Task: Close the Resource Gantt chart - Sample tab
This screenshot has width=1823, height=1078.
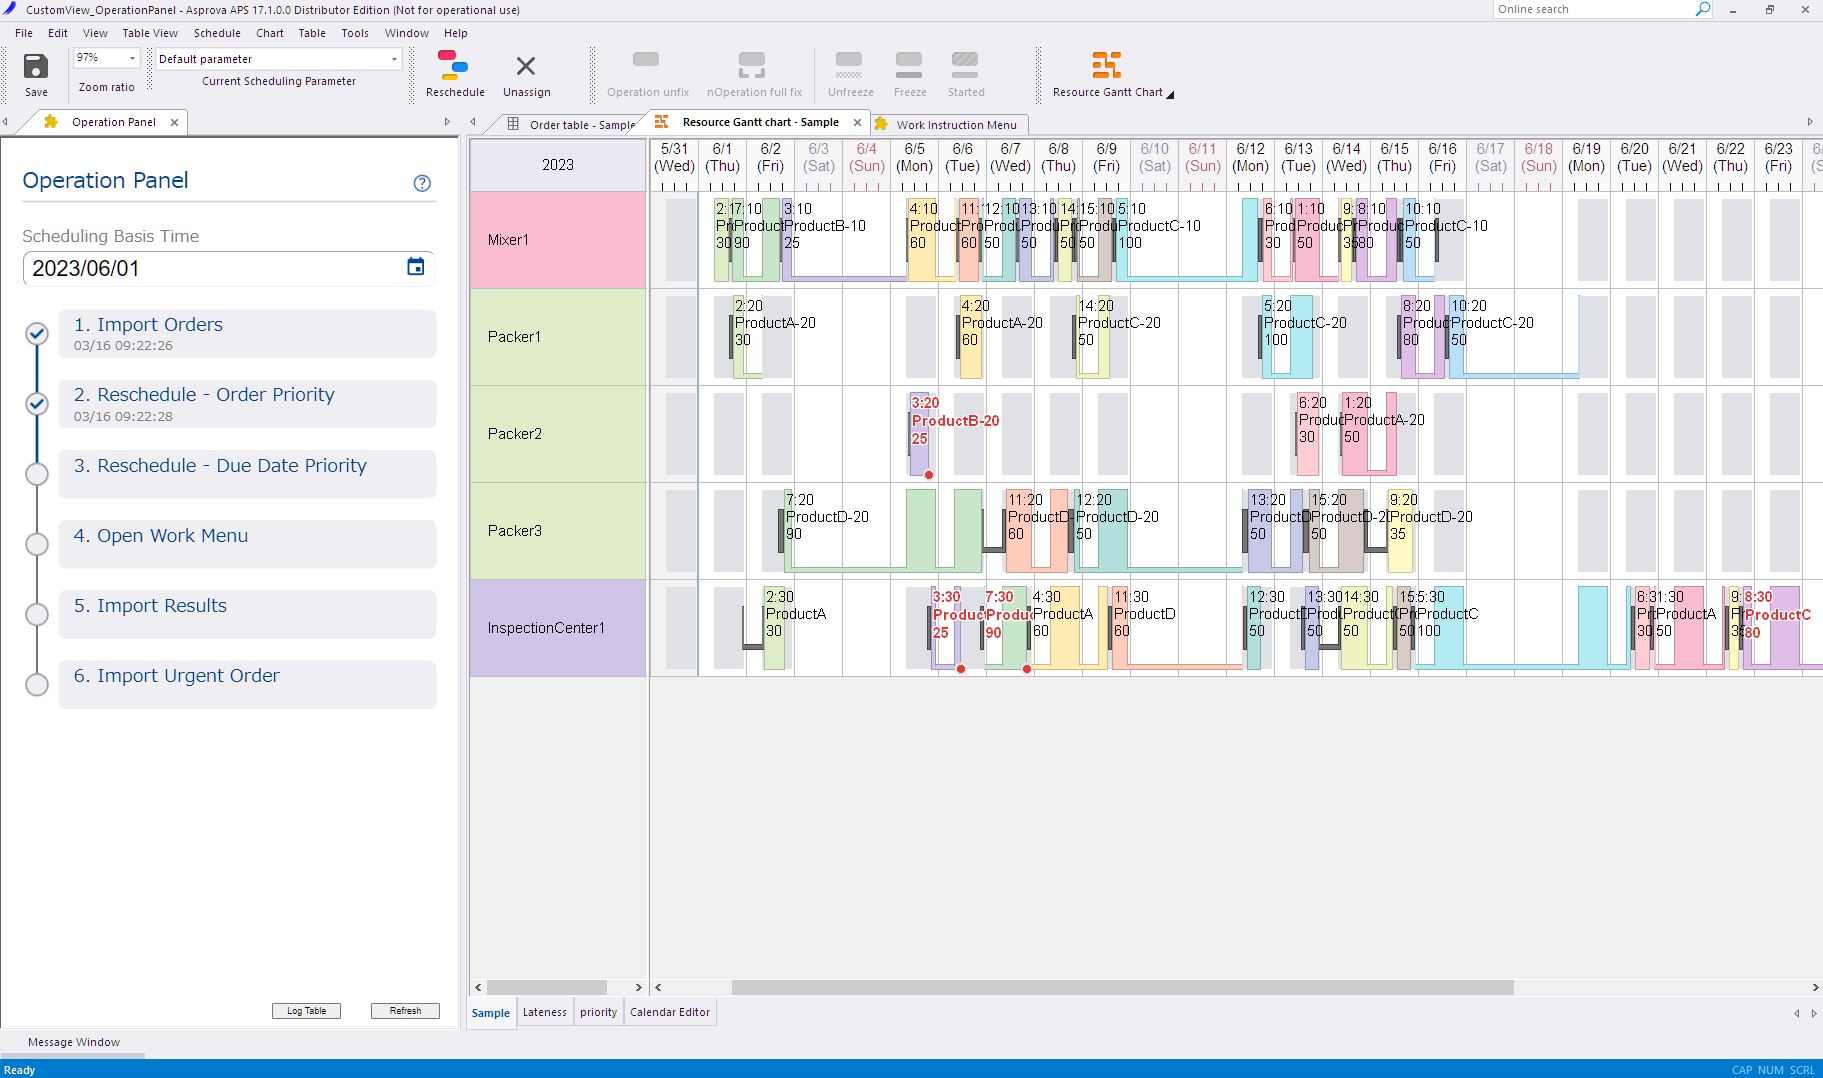Action: pyautogui.click(x=857, y=122)
